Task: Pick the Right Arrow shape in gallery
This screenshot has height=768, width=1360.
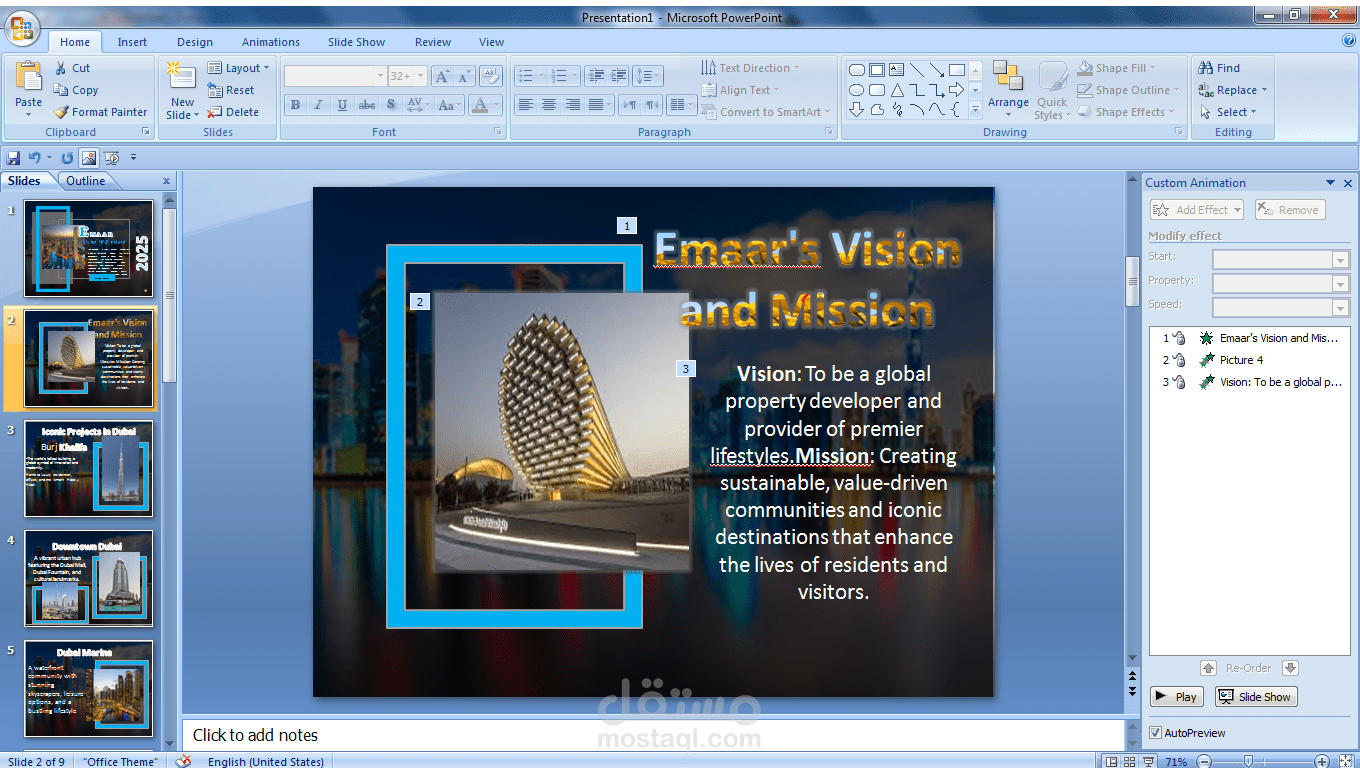Action: pos(957,90)
